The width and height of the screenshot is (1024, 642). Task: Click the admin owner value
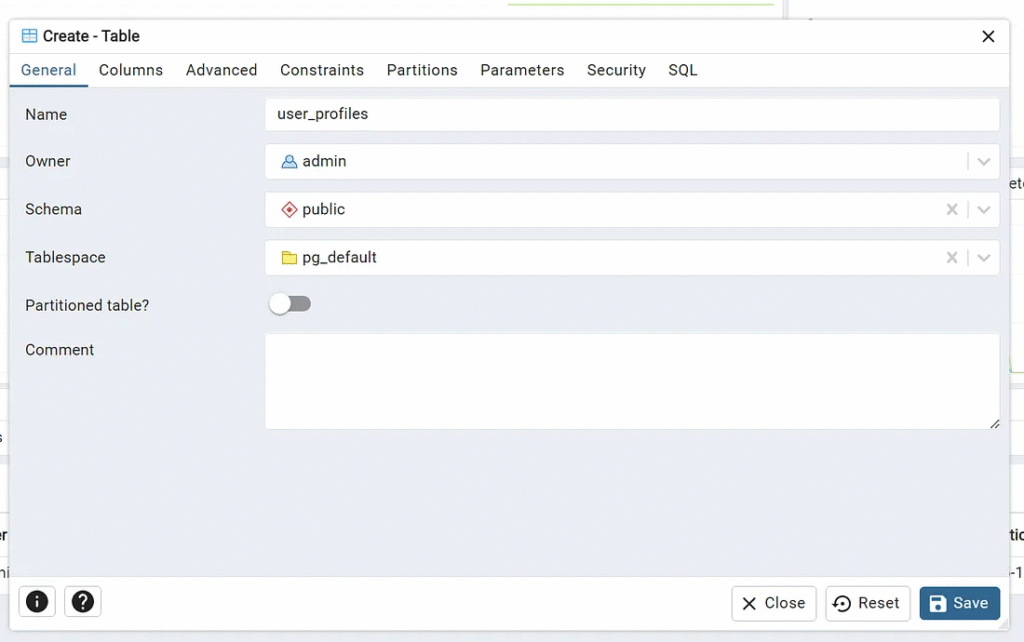click(324, 161)
